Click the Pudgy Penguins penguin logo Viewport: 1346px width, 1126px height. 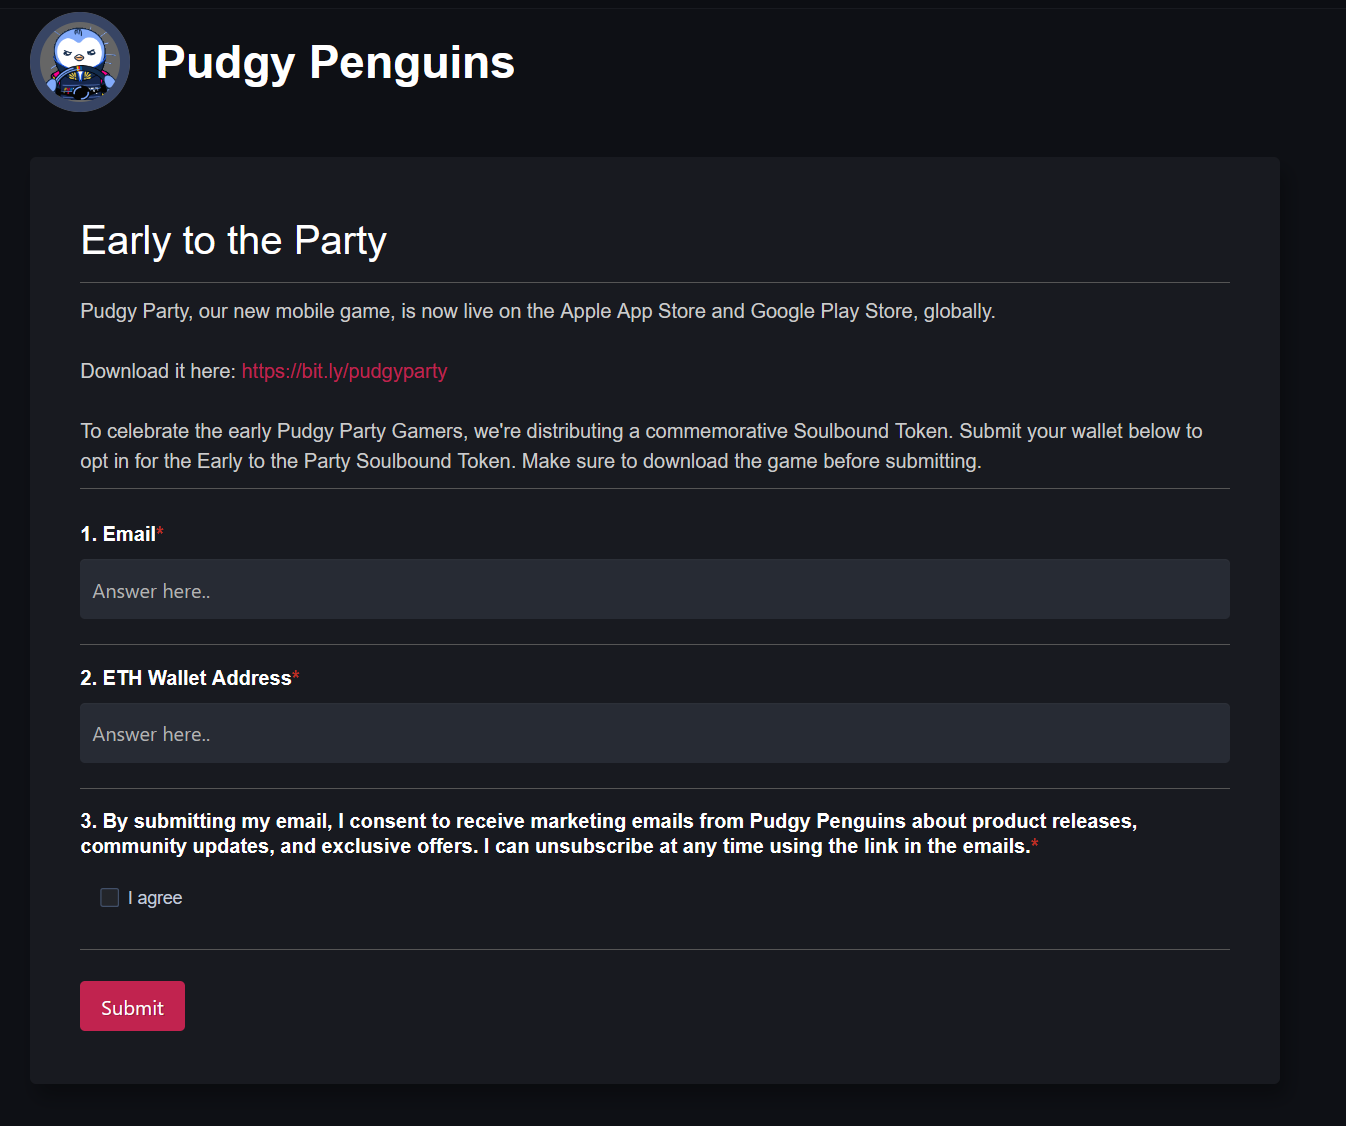80,62
